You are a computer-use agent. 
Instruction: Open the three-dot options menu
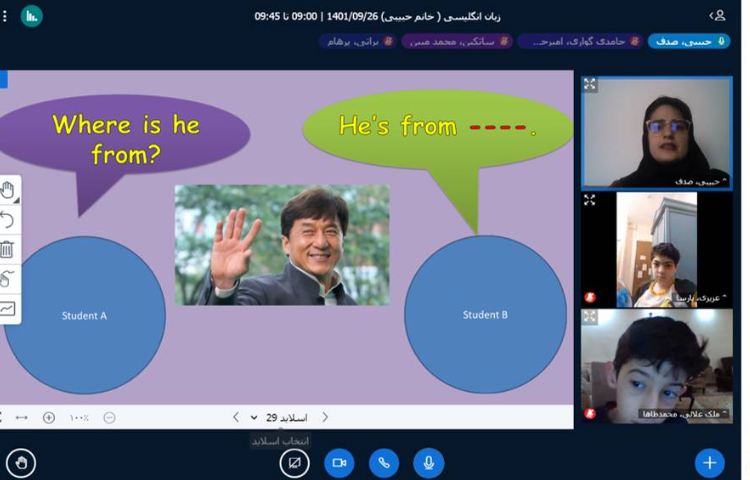(x=5, y=16)
